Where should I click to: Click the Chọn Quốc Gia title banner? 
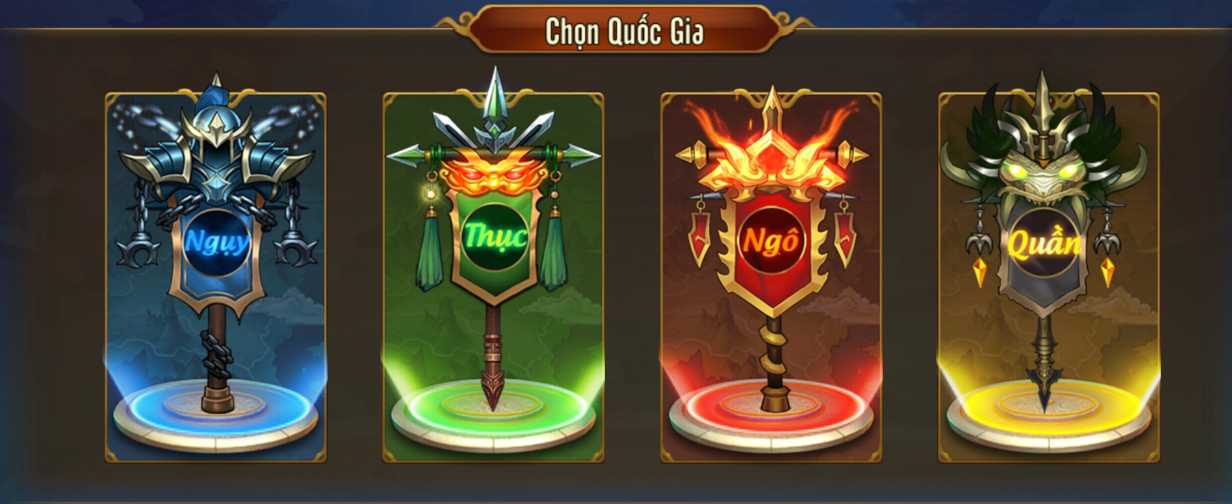(x=624, y=30)
